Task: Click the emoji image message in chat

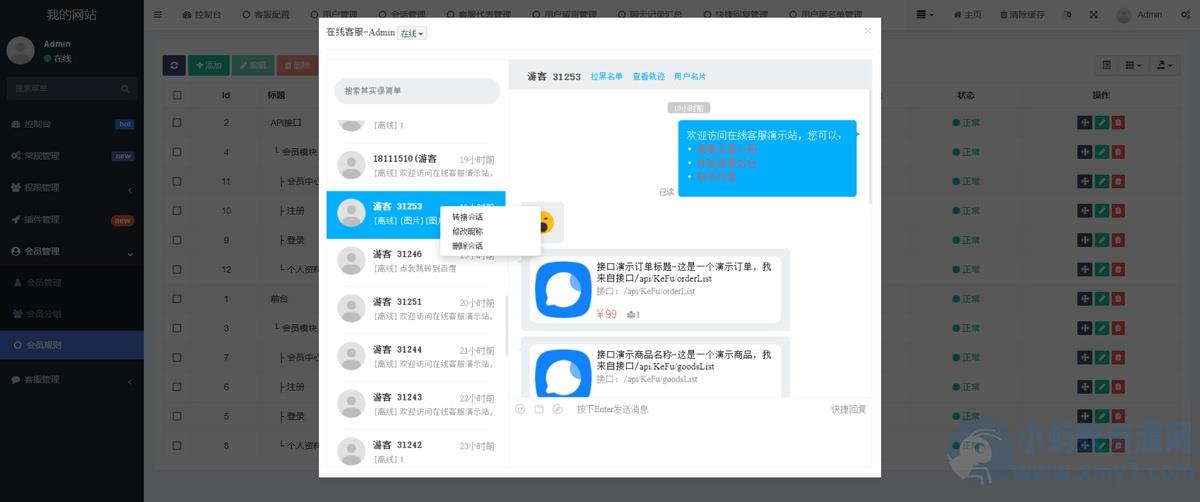Action: 542,222
